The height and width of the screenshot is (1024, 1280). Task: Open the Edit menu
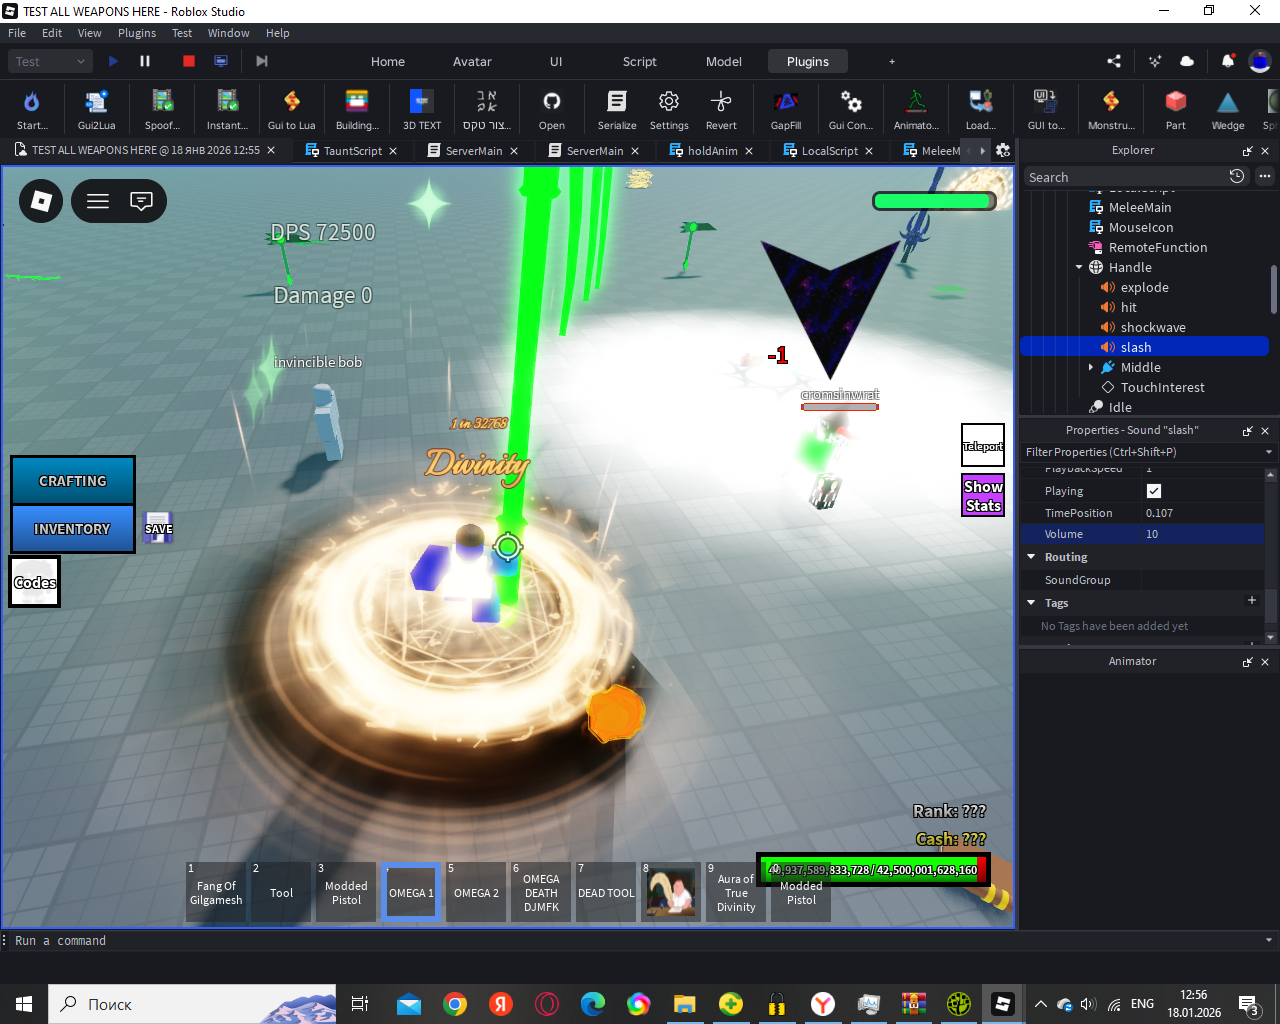coord(52,33)
